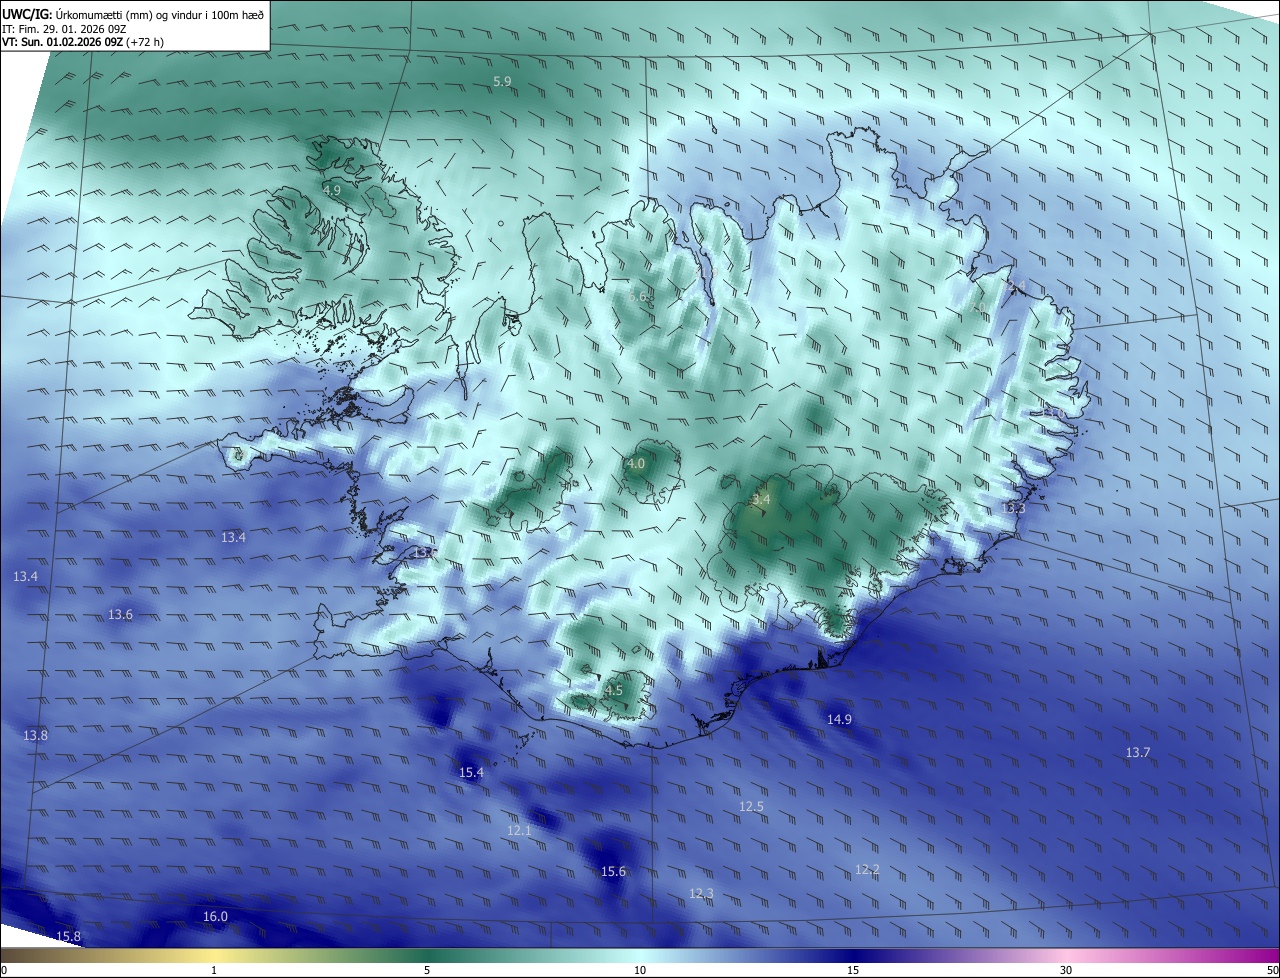Click the colorbar tick labelled 1
Screen dimensions: 1280x978
point(214,970)
